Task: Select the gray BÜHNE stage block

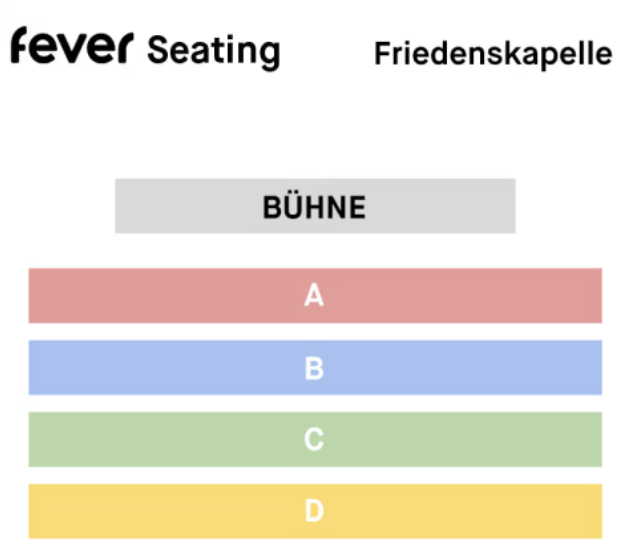Action: [315, 206]
